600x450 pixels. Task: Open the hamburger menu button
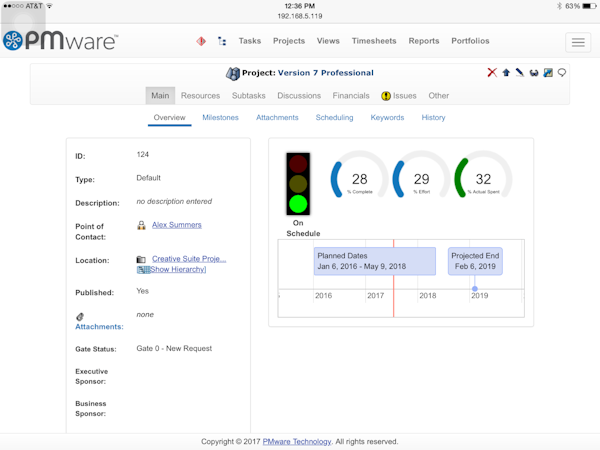tap(577, 42)
